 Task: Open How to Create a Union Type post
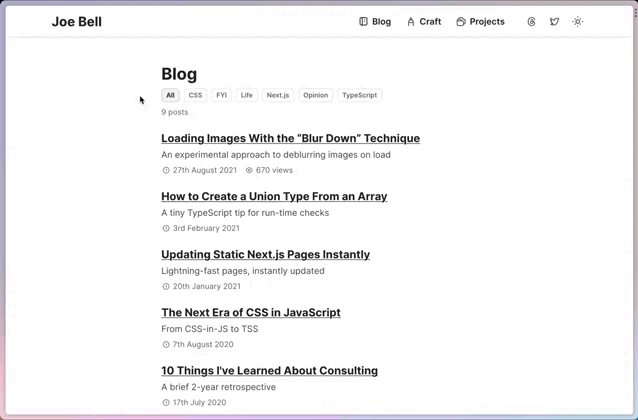(274, 197)
